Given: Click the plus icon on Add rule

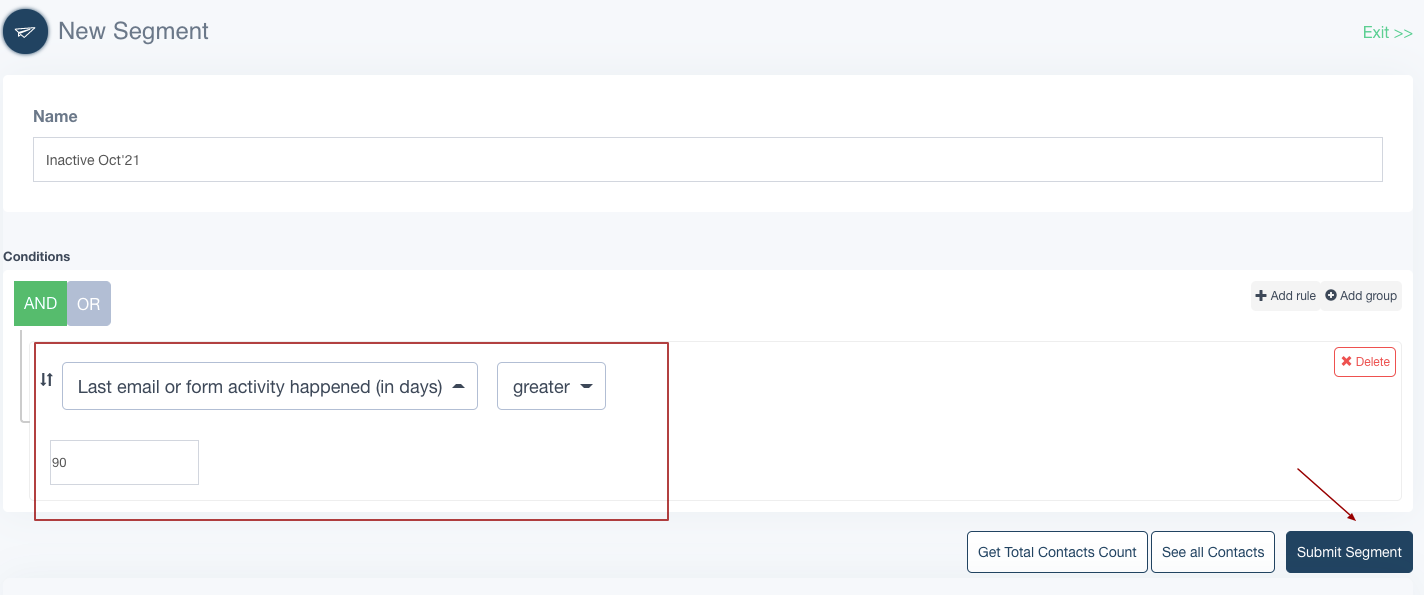Looking at the screenshot, I should coord(1261,296).
